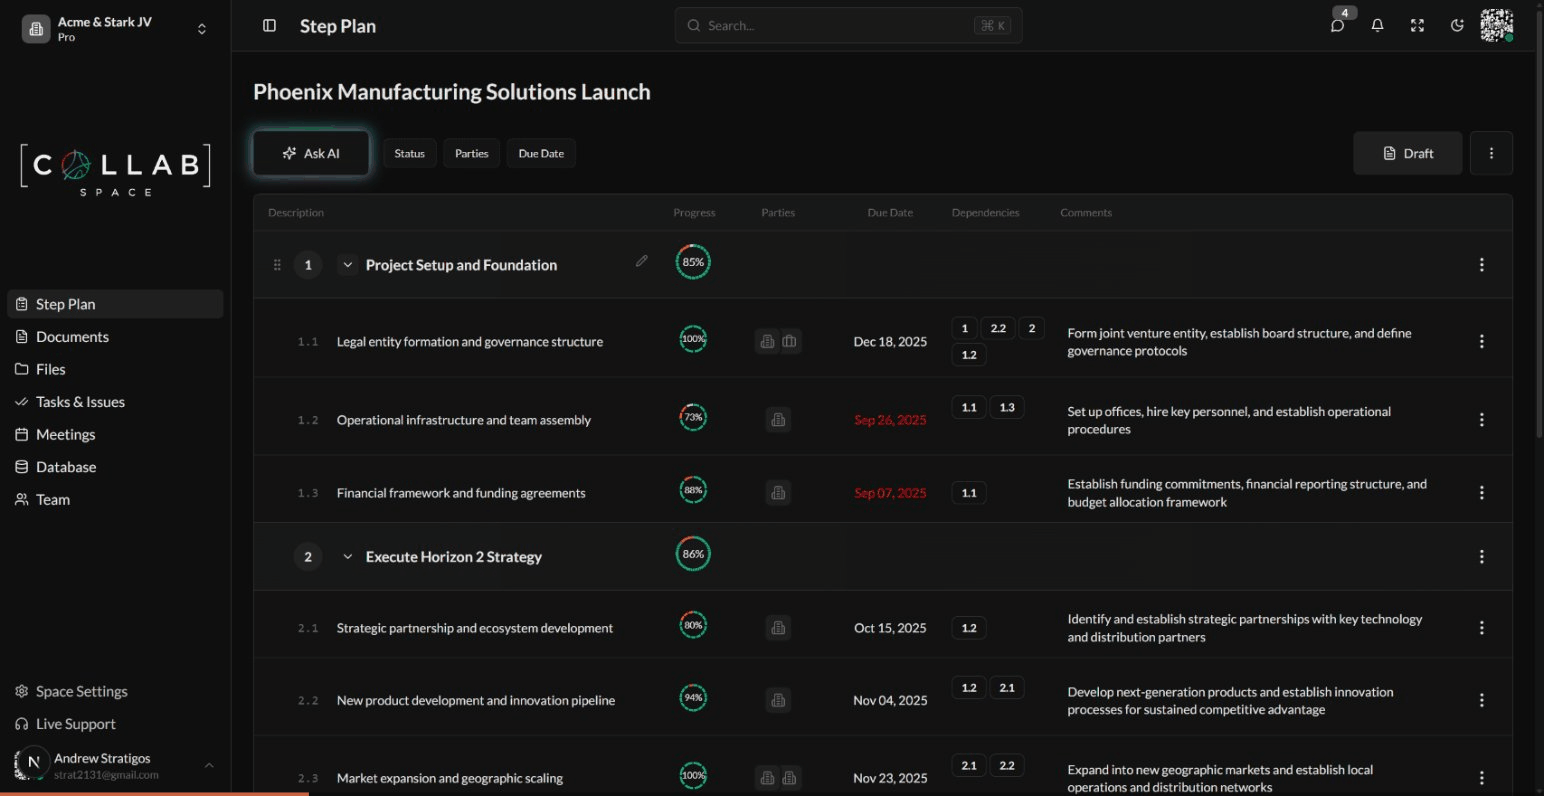Open party details on the Legal entity formation row
Viewport: 1544px width, 796px height.
[767, 341]
